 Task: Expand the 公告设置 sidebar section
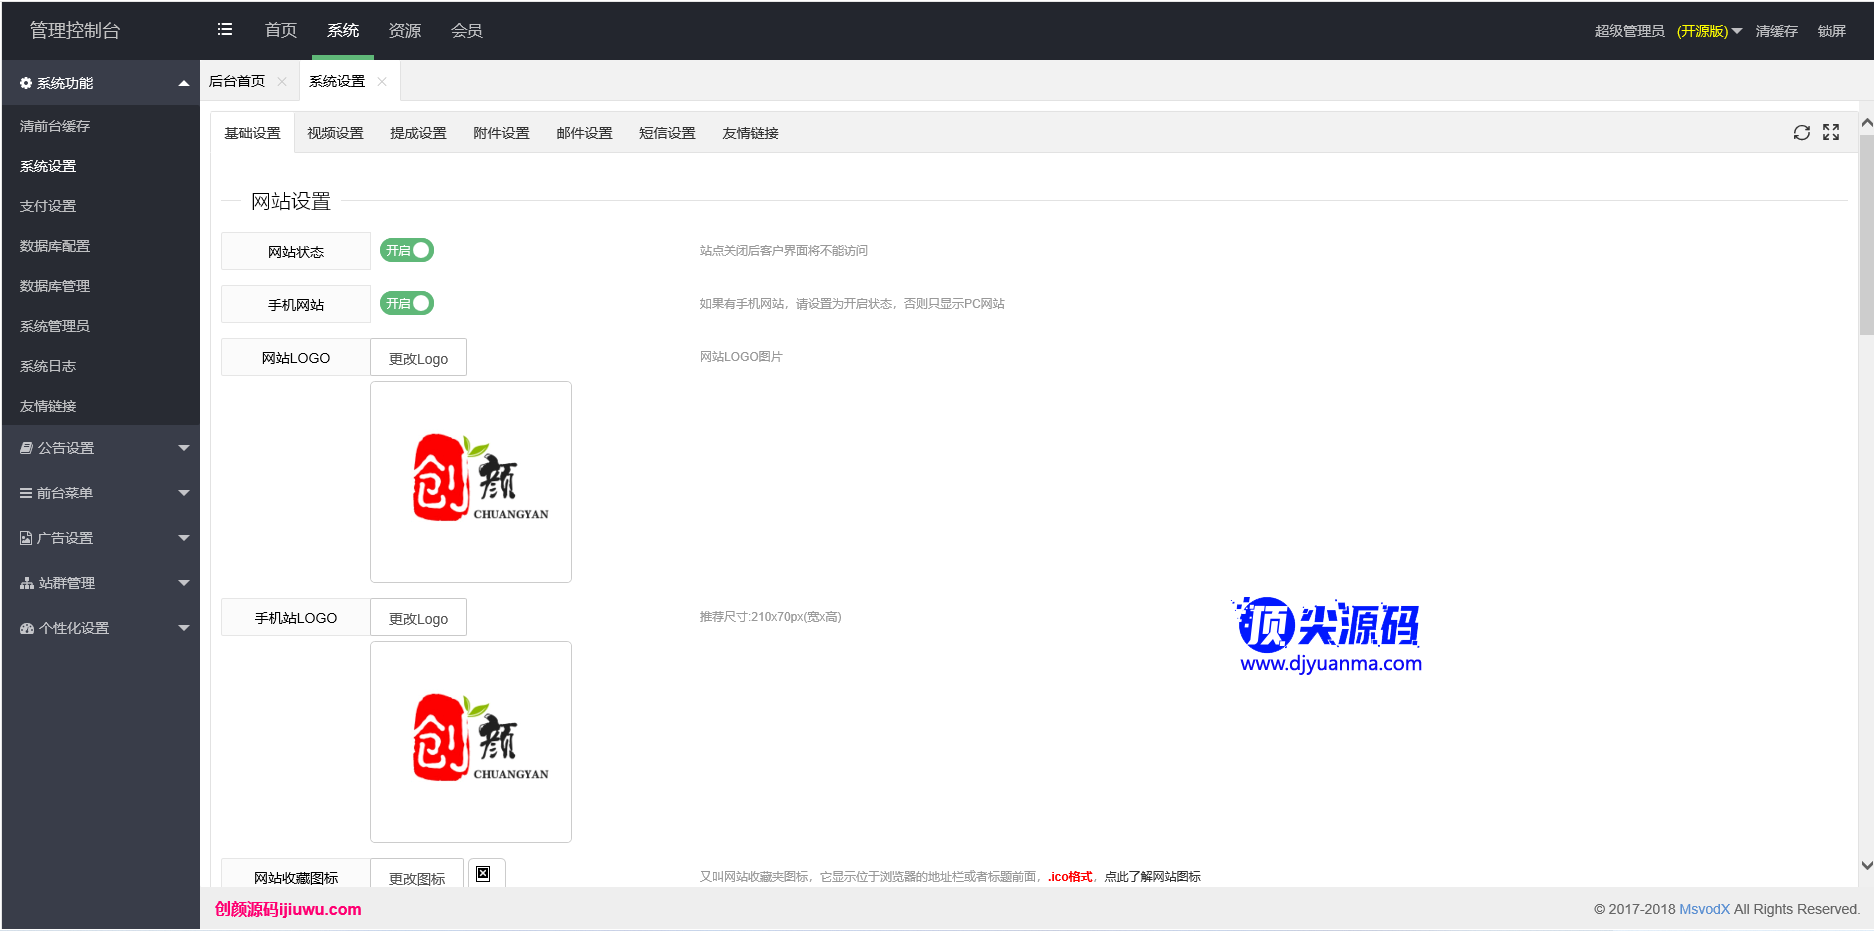[100, 448]
